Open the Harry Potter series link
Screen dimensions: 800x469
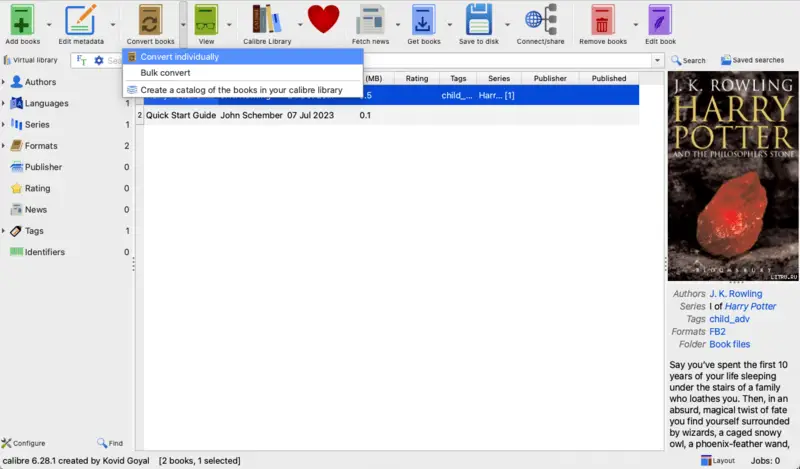pos(750,307)
